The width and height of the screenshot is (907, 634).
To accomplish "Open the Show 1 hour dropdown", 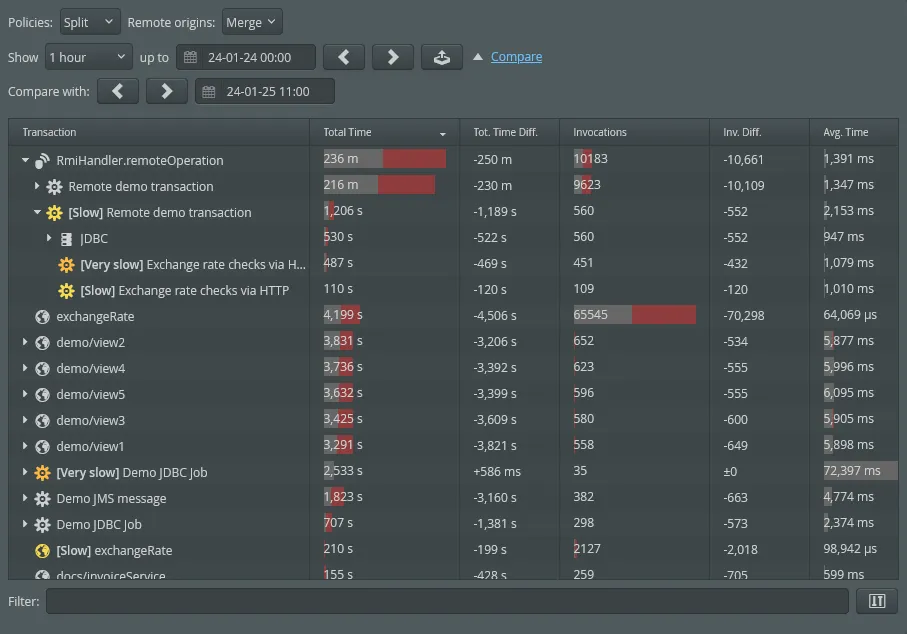I will (x=88, y=57).
